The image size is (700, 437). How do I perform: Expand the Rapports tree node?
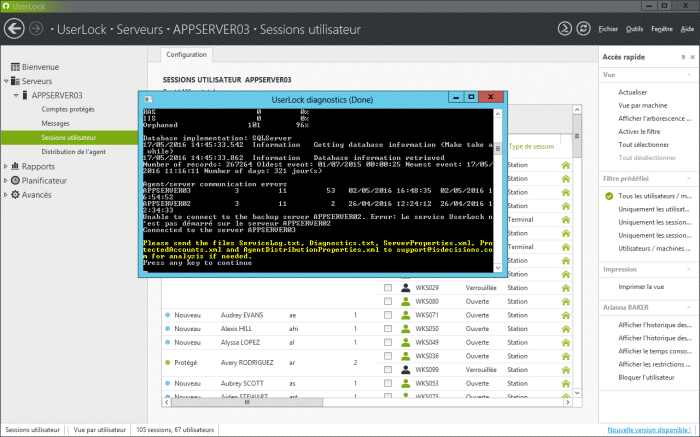[6, 166]
